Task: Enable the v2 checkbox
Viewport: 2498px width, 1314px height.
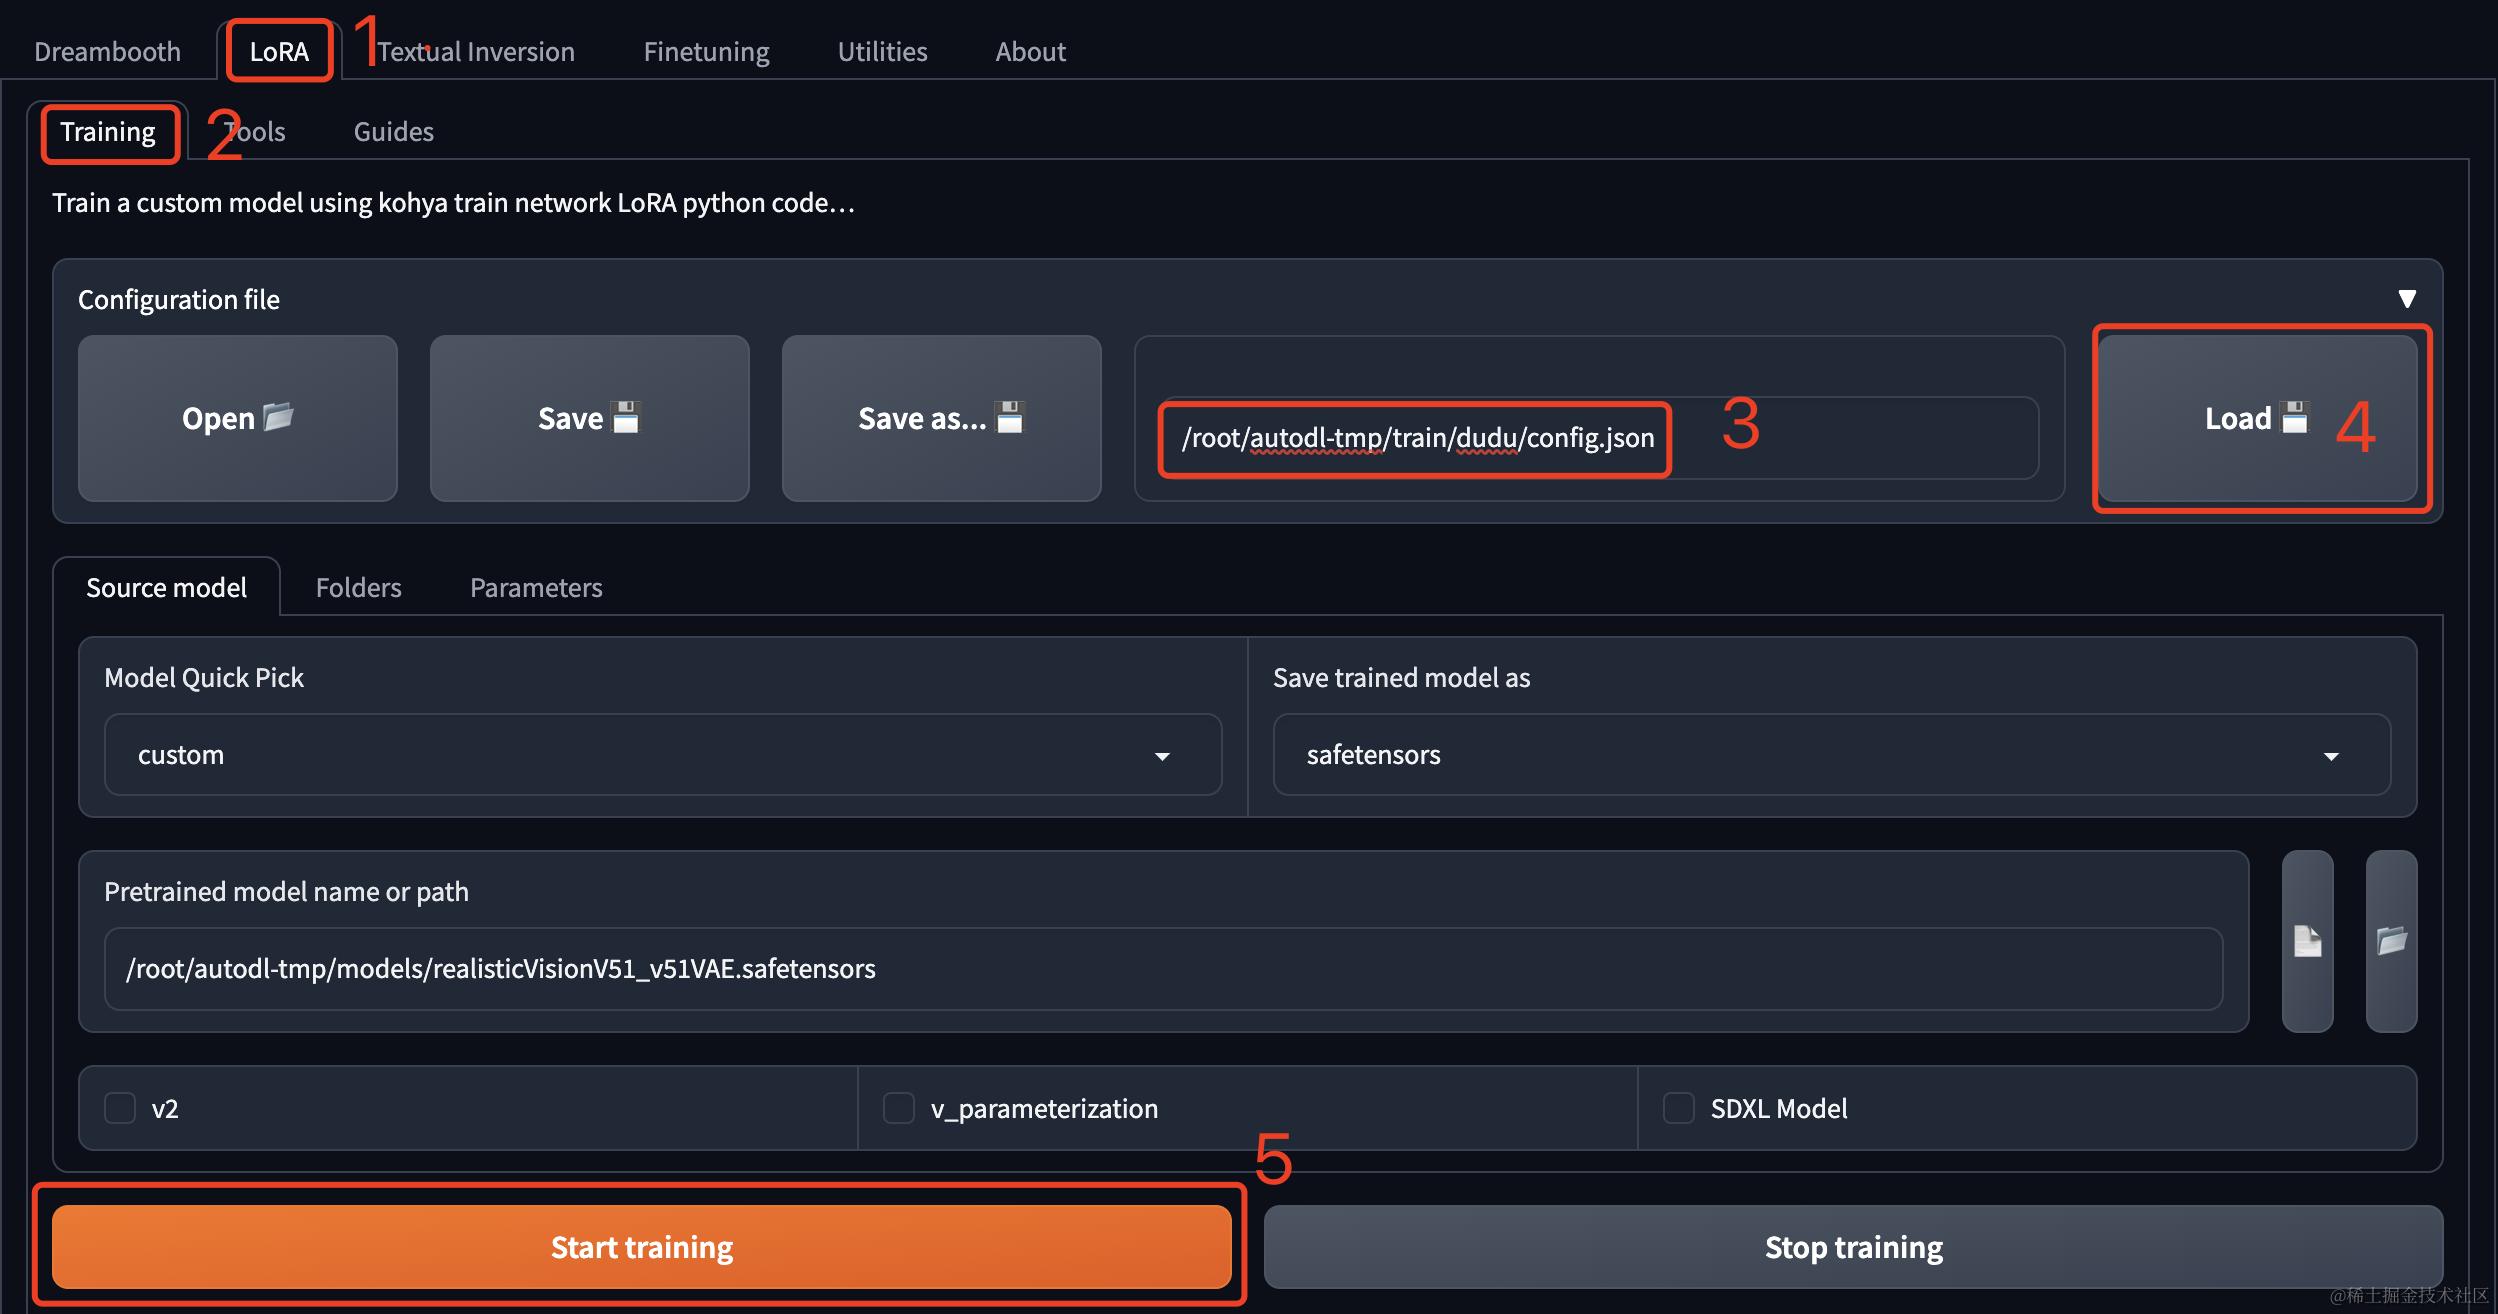Action: click(120, 1108)
